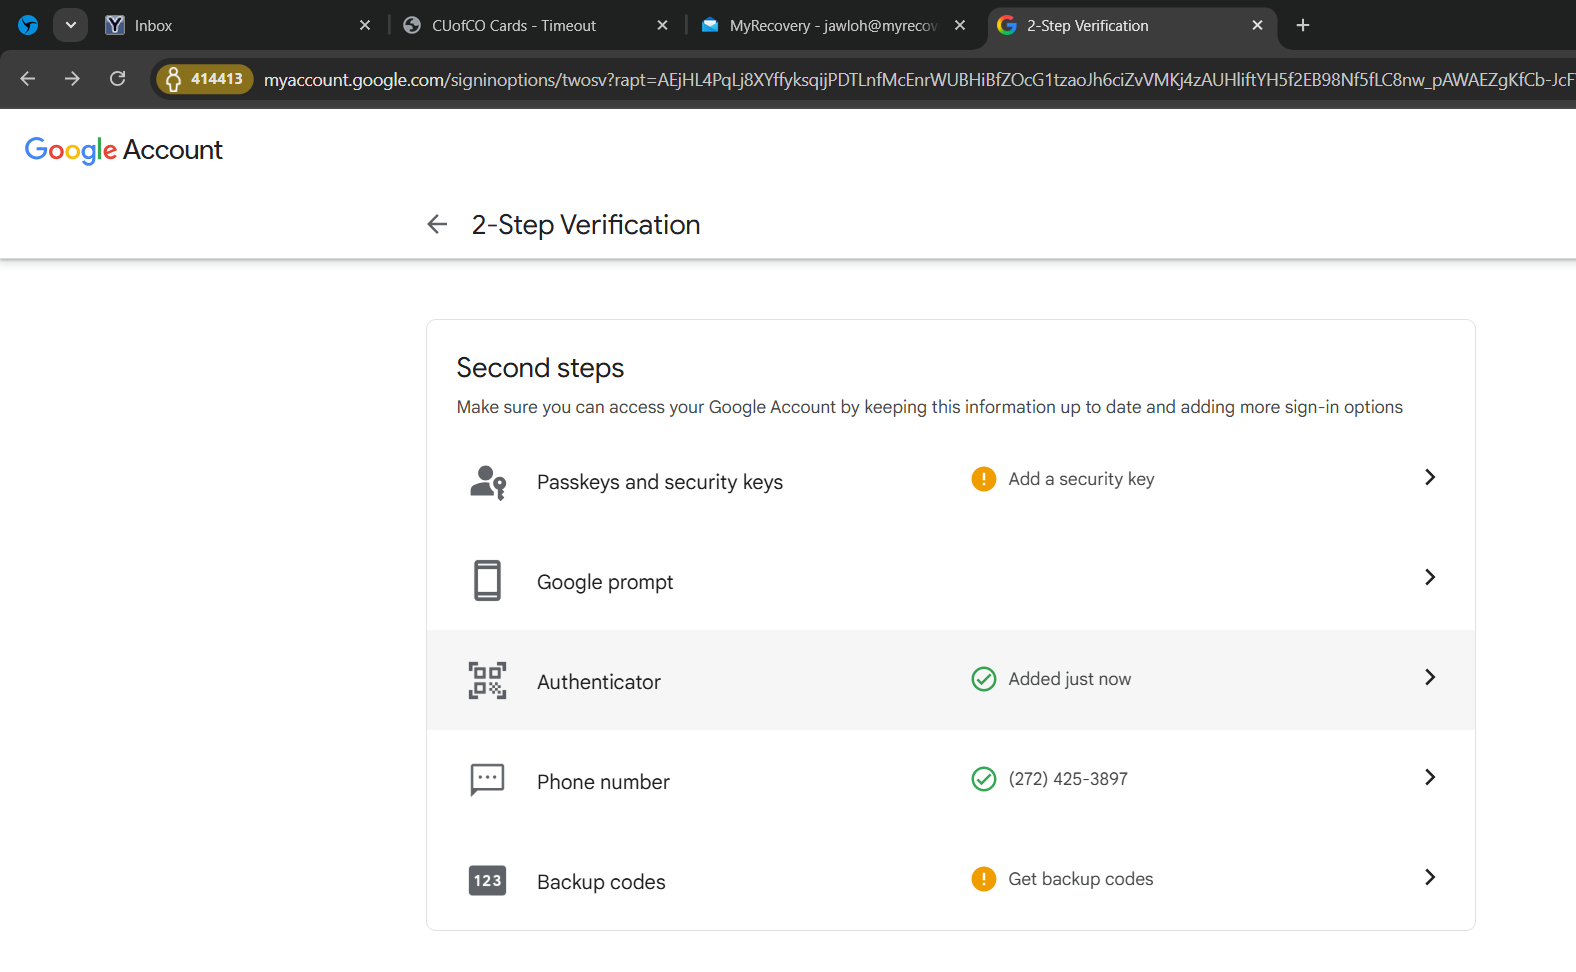This screenshot has width=1576, height=972.
Task: Go back using the 2-Step Verification arrow
Action: pyautogui.click(x=437, y=225)
